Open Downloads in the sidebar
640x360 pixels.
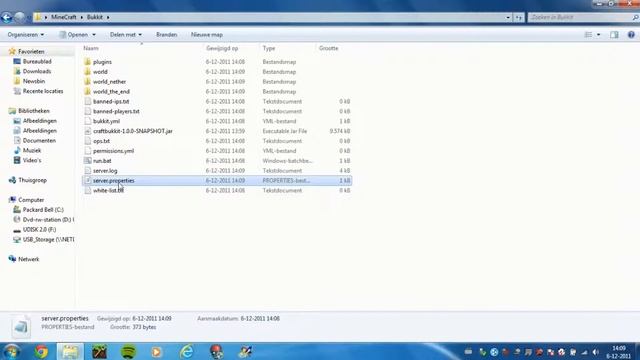(x=37, y=71)
